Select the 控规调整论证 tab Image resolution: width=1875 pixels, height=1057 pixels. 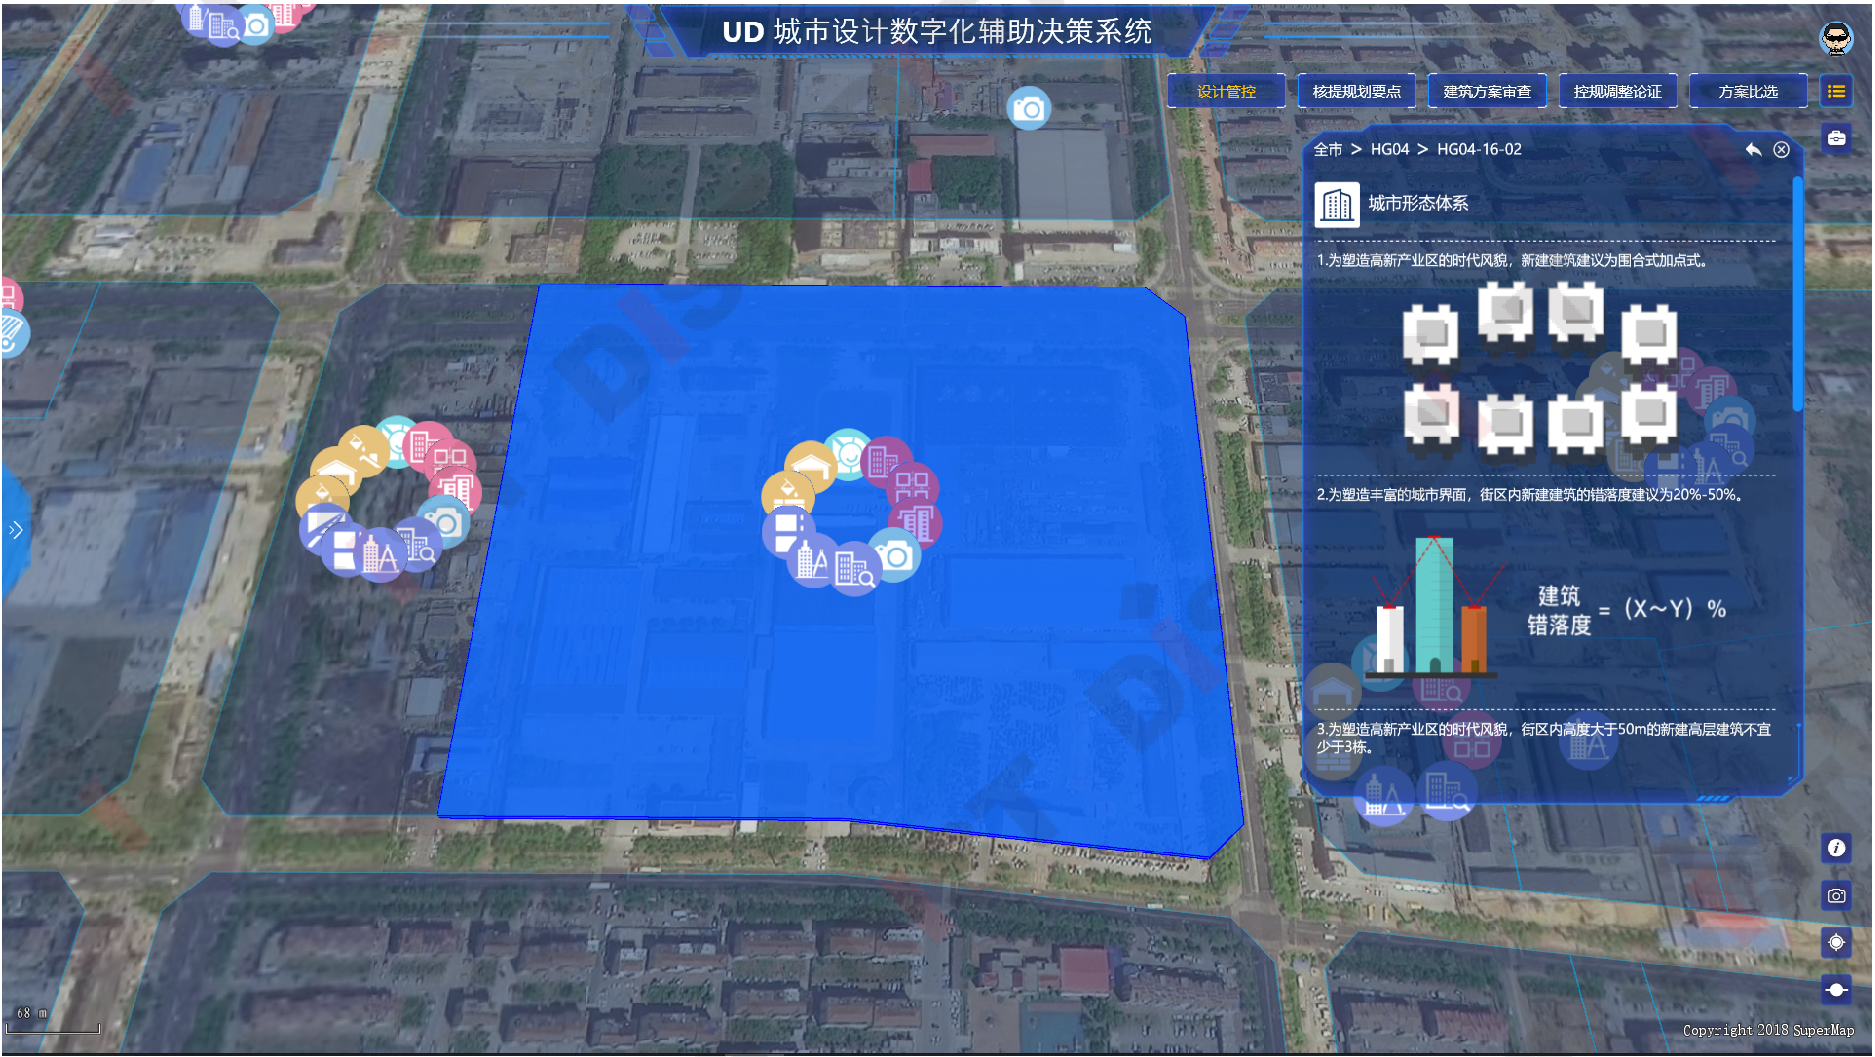click(1617, 91)
